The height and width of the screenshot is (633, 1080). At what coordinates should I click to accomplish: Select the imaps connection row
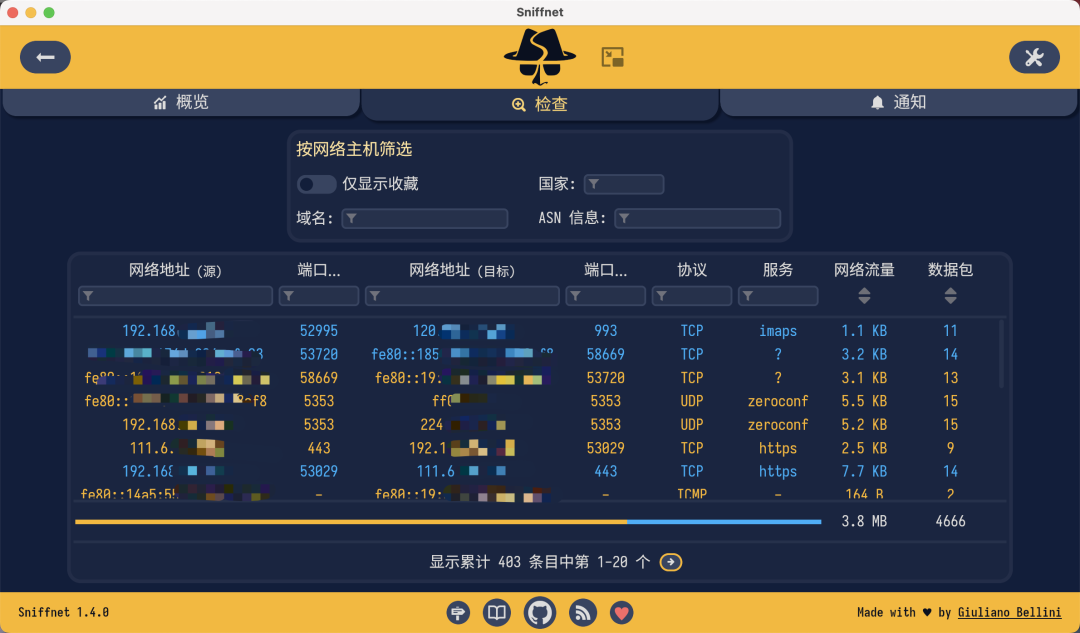(540, 331)
